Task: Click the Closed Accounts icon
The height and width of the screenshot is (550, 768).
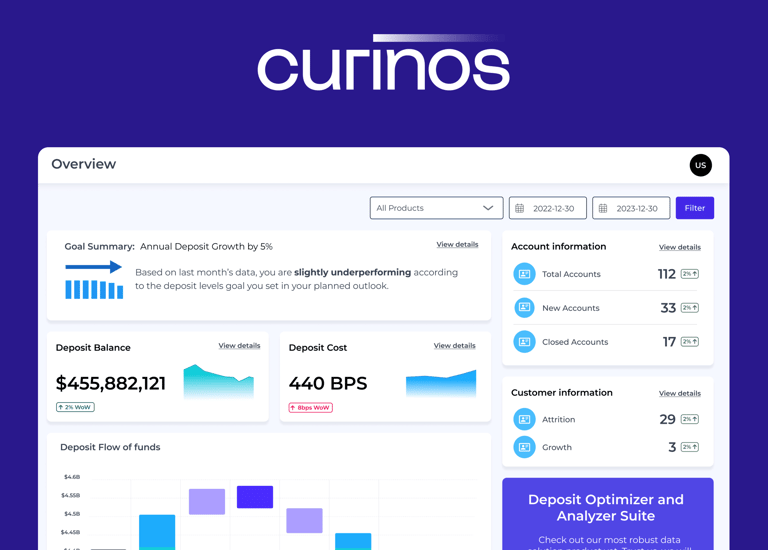Action: click(524, 342)
